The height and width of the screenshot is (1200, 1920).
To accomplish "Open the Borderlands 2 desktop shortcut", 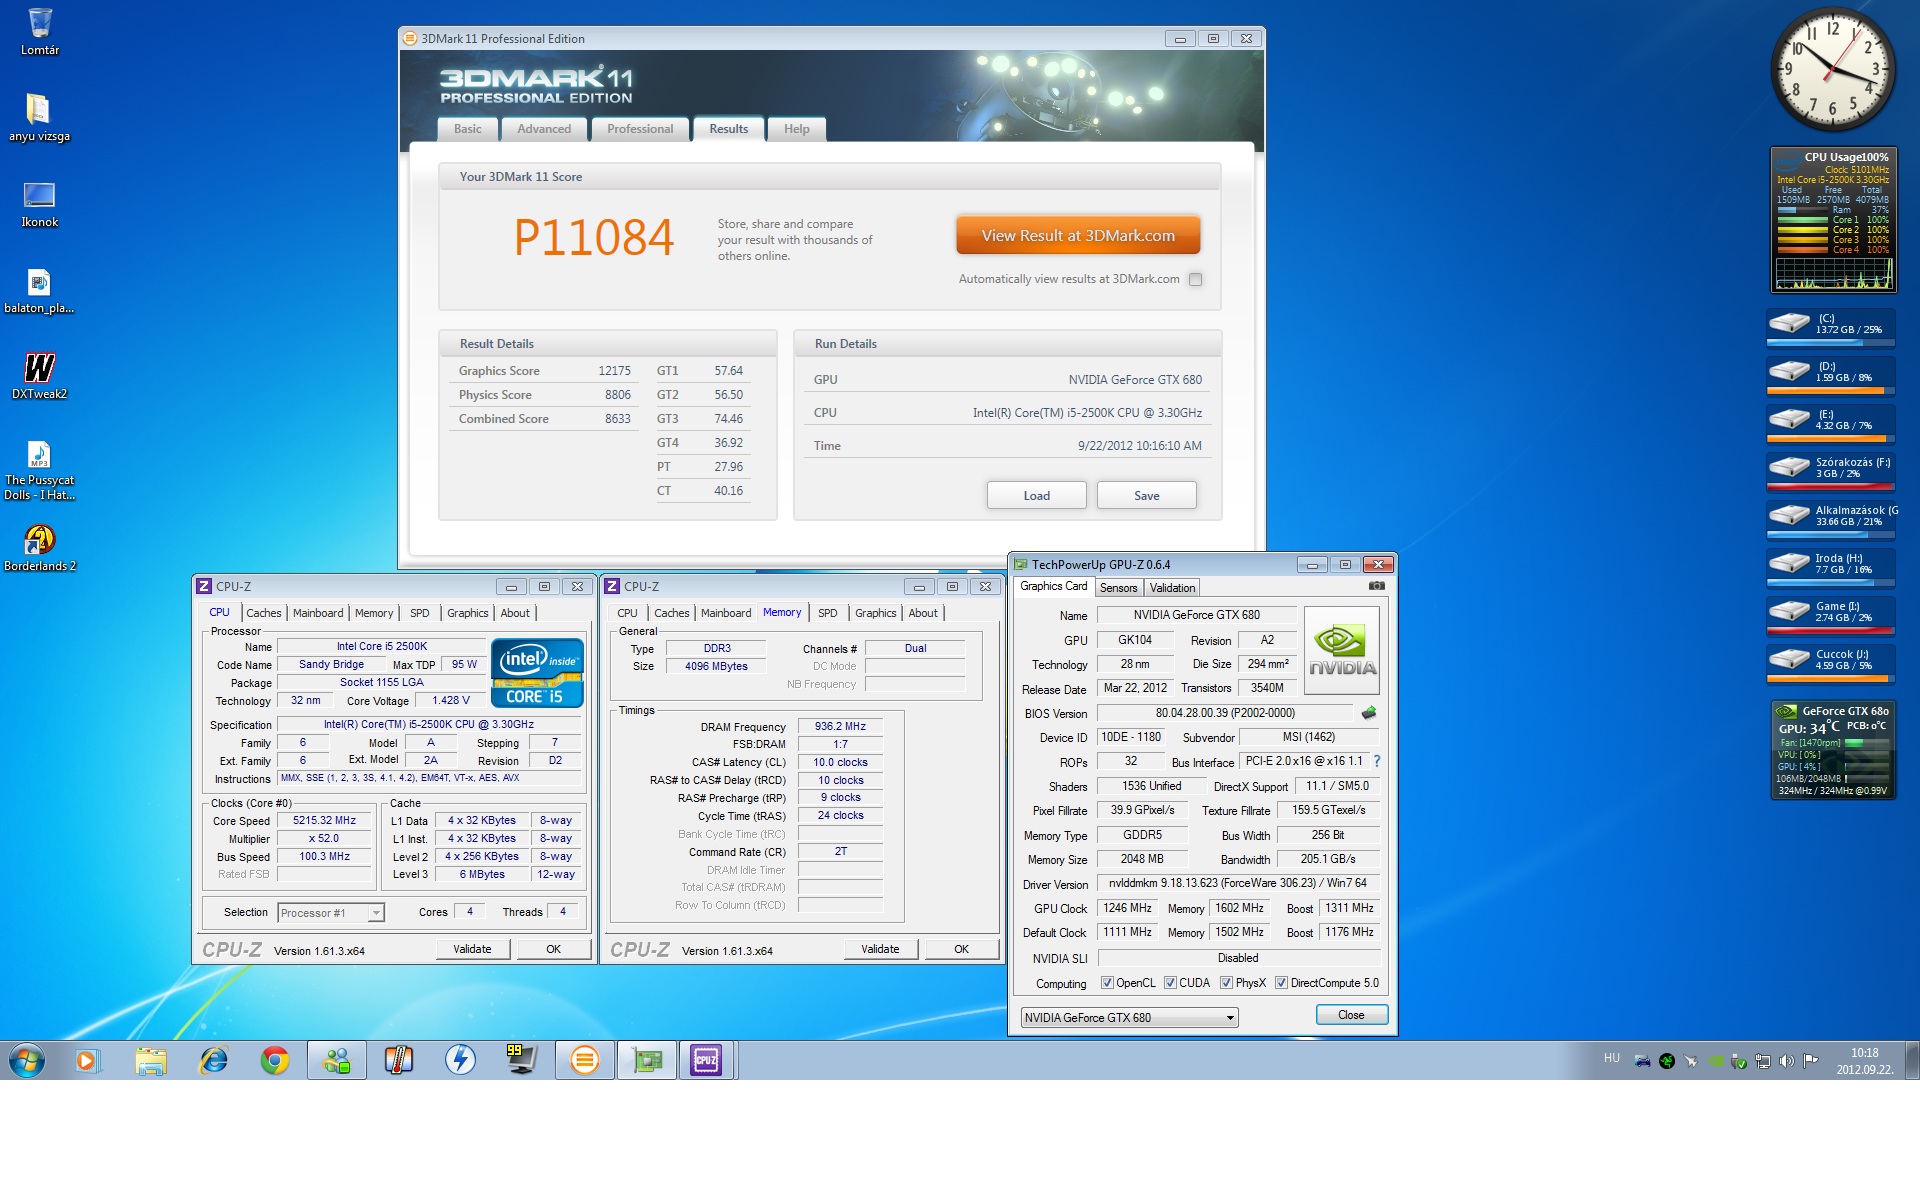I will 39,540.
